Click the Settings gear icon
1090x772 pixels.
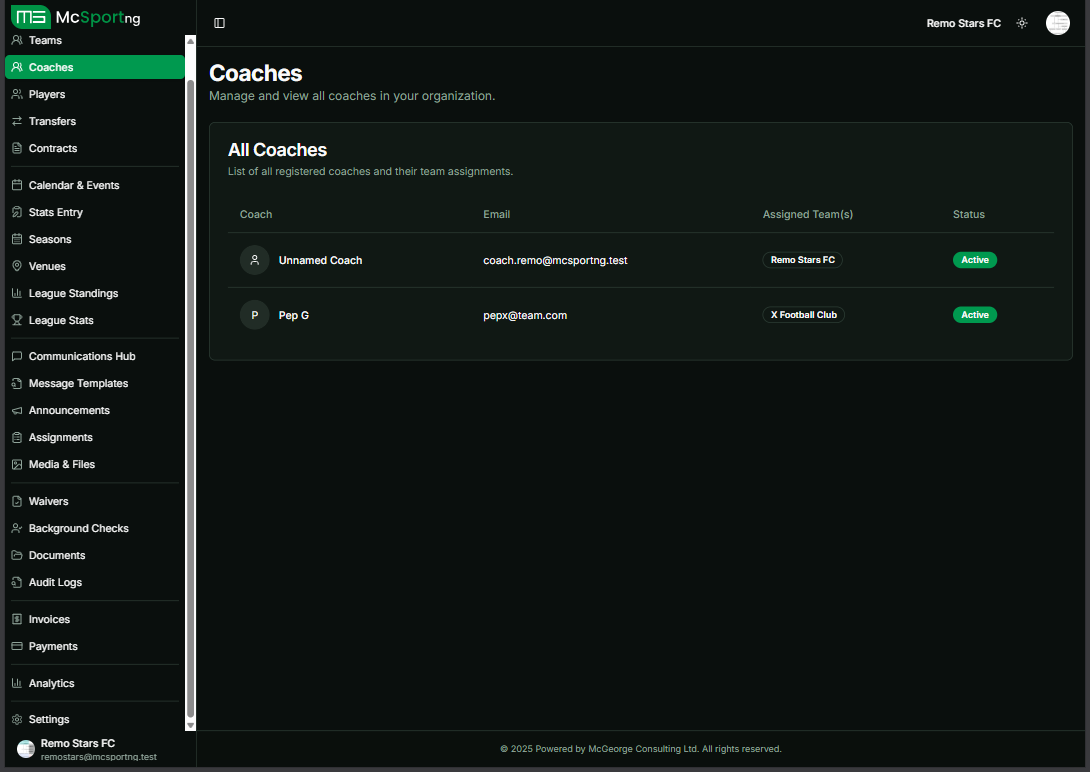[x=17, y=719]
